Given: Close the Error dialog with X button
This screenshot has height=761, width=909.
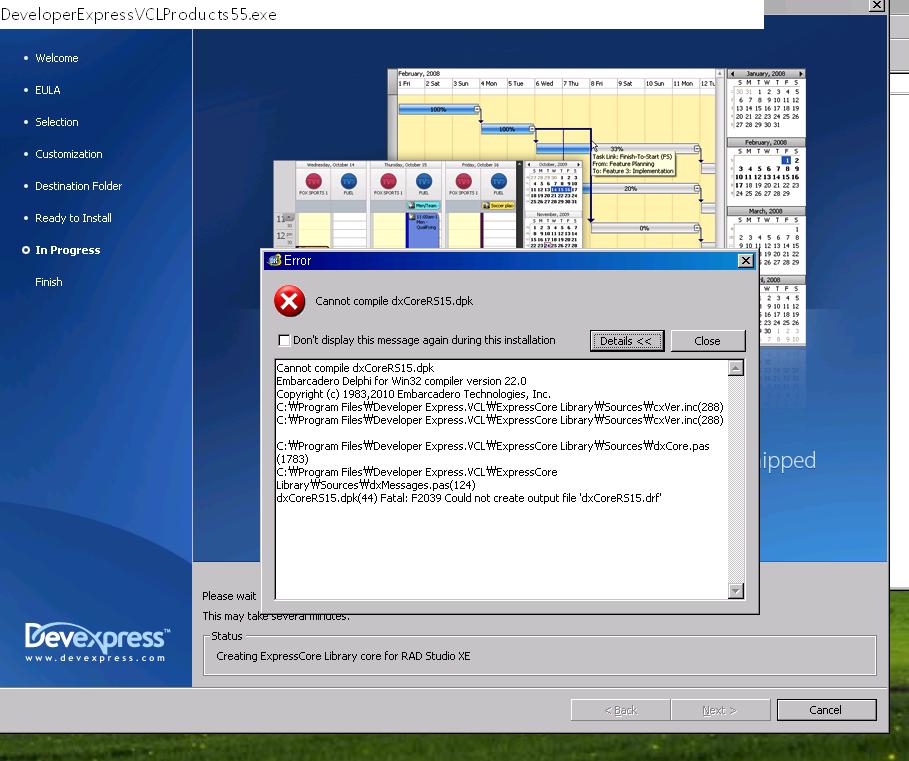Looking at the screenshot, I should point(745,261).
